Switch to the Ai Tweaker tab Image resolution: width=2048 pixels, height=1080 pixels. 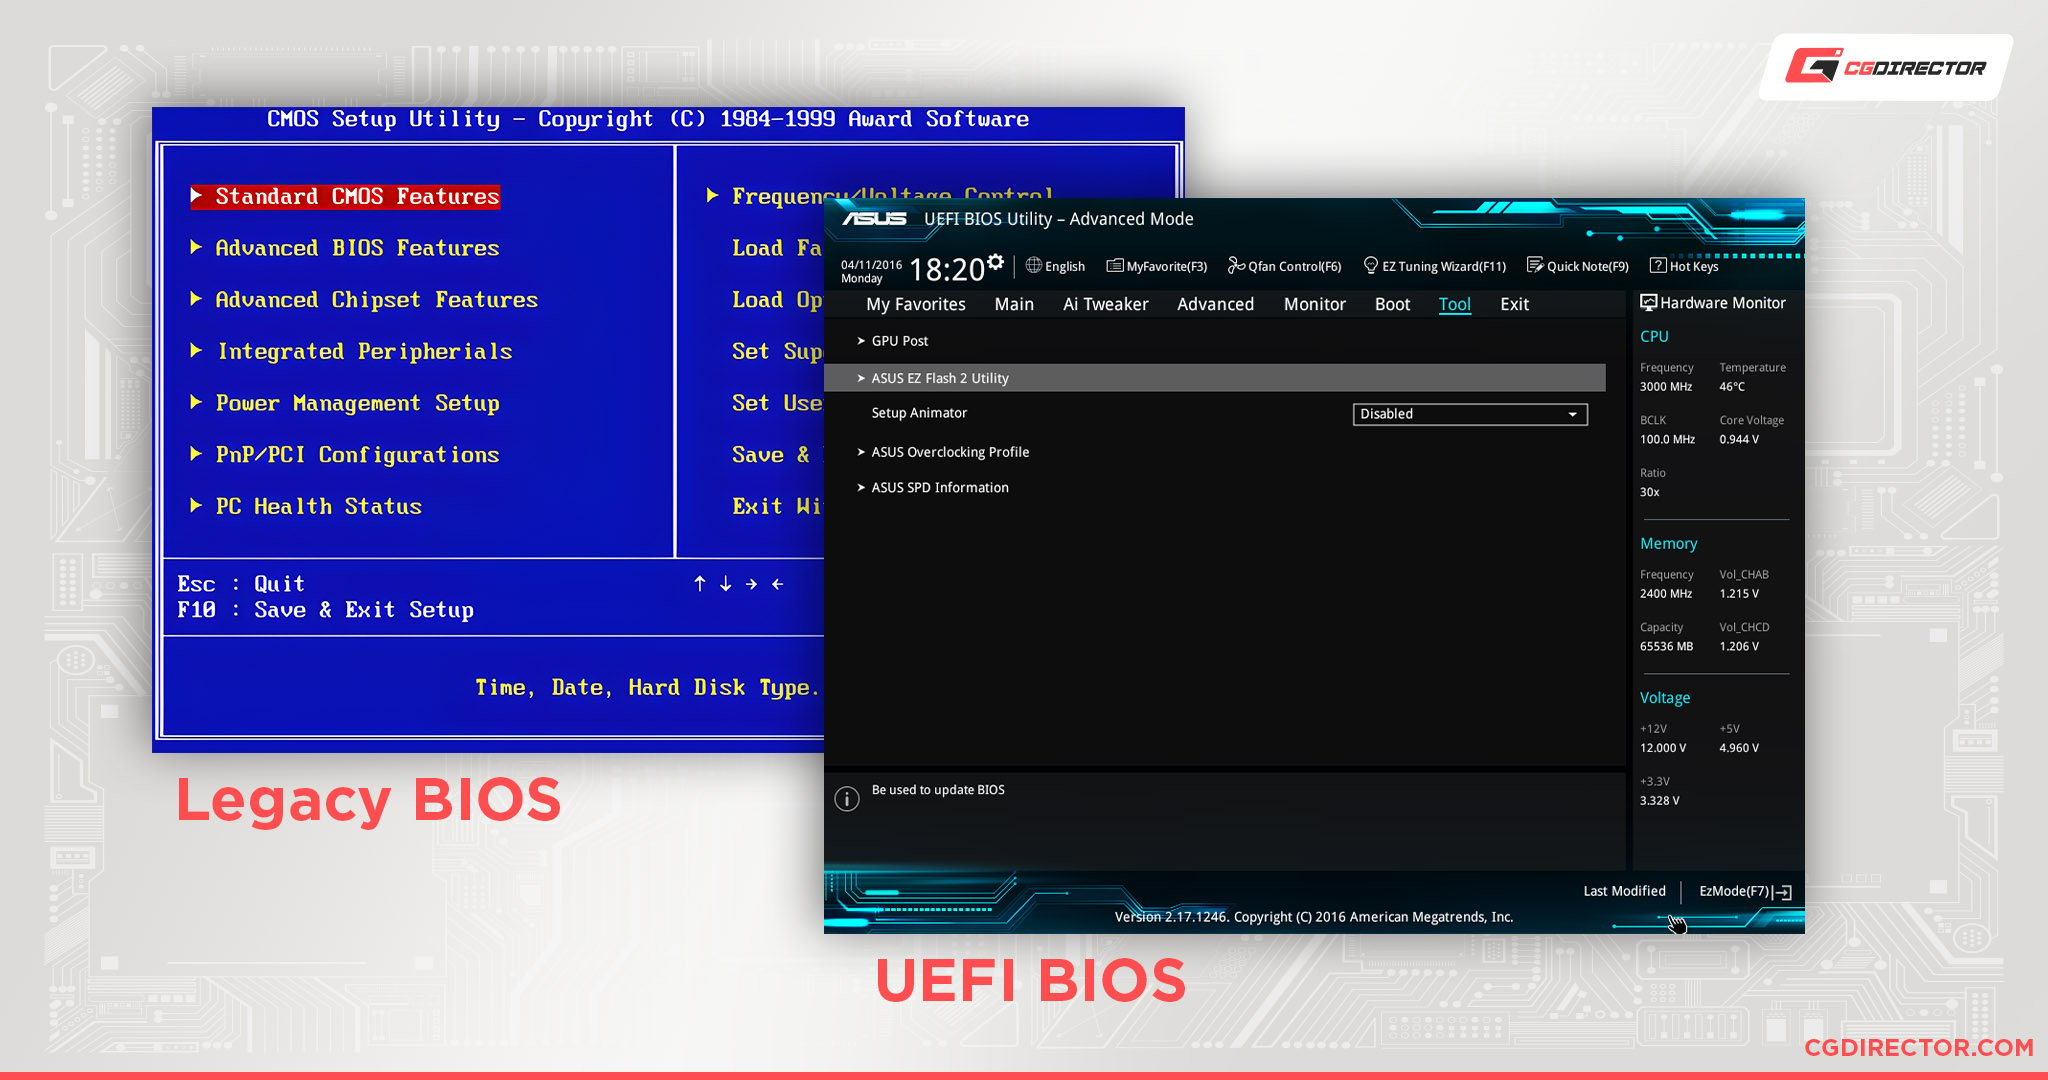click(x=1104, y=304)
